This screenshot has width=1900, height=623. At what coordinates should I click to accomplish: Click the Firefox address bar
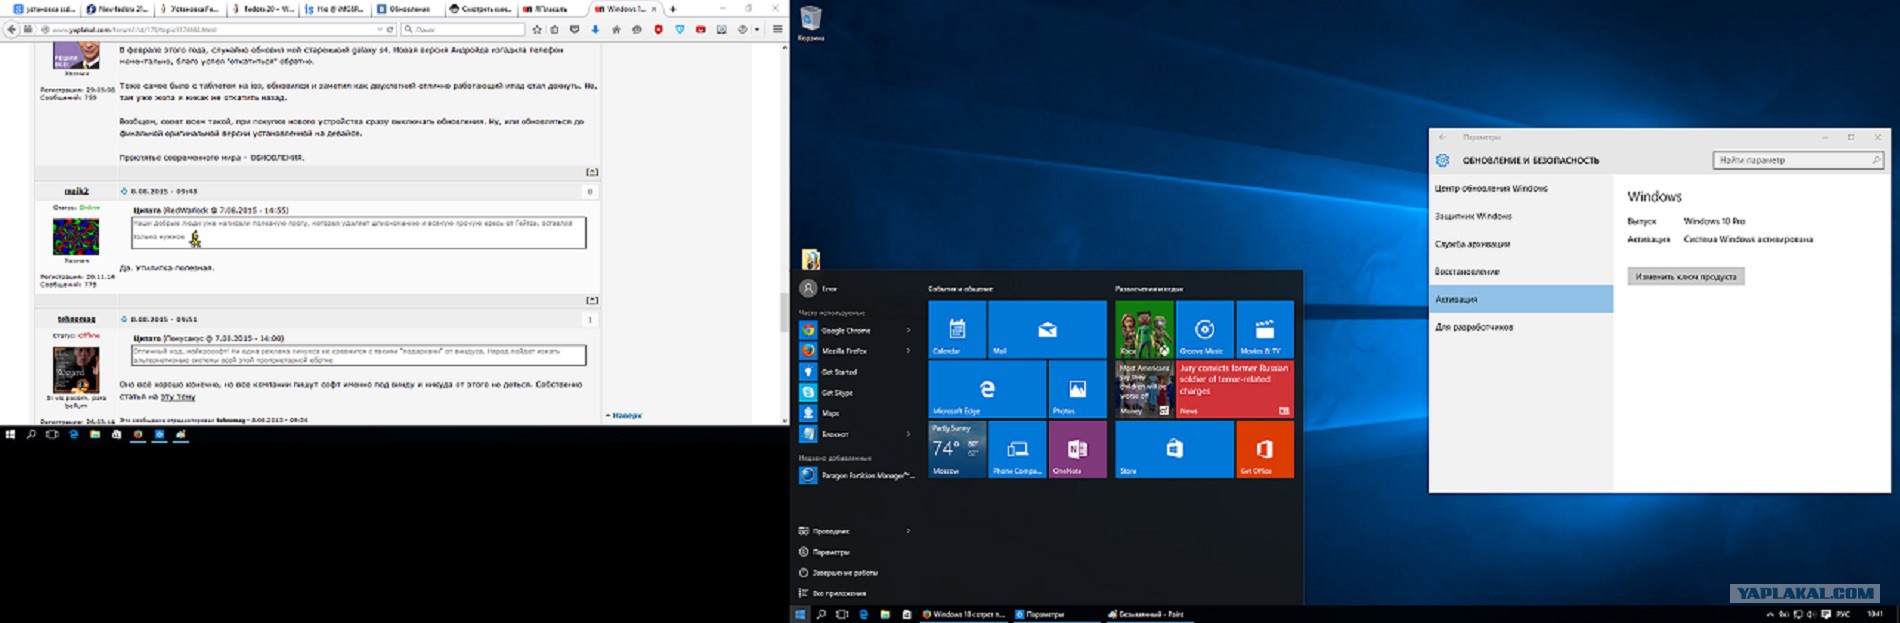coord(210,30)
